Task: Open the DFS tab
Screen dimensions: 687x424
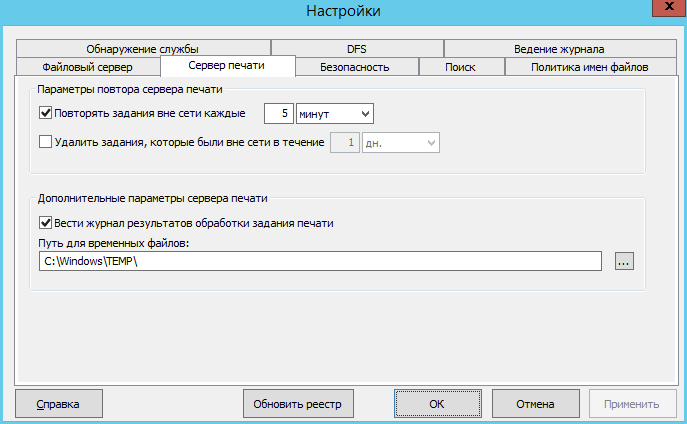Action: [x=357, y=48]
